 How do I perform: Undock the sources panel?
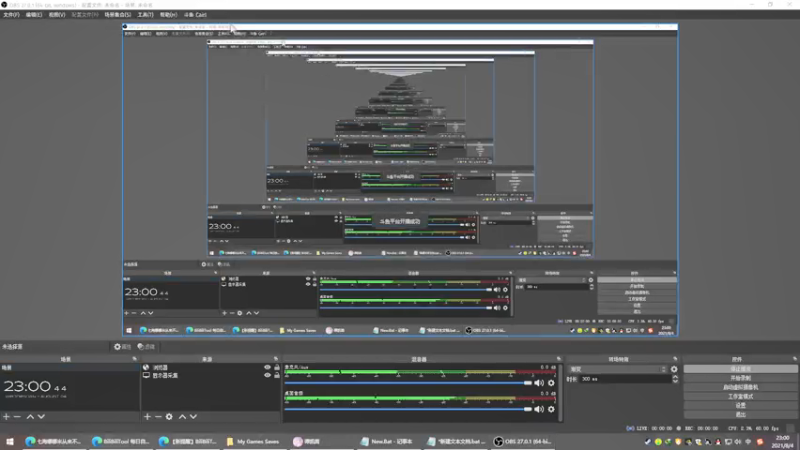tap(276, 359)
